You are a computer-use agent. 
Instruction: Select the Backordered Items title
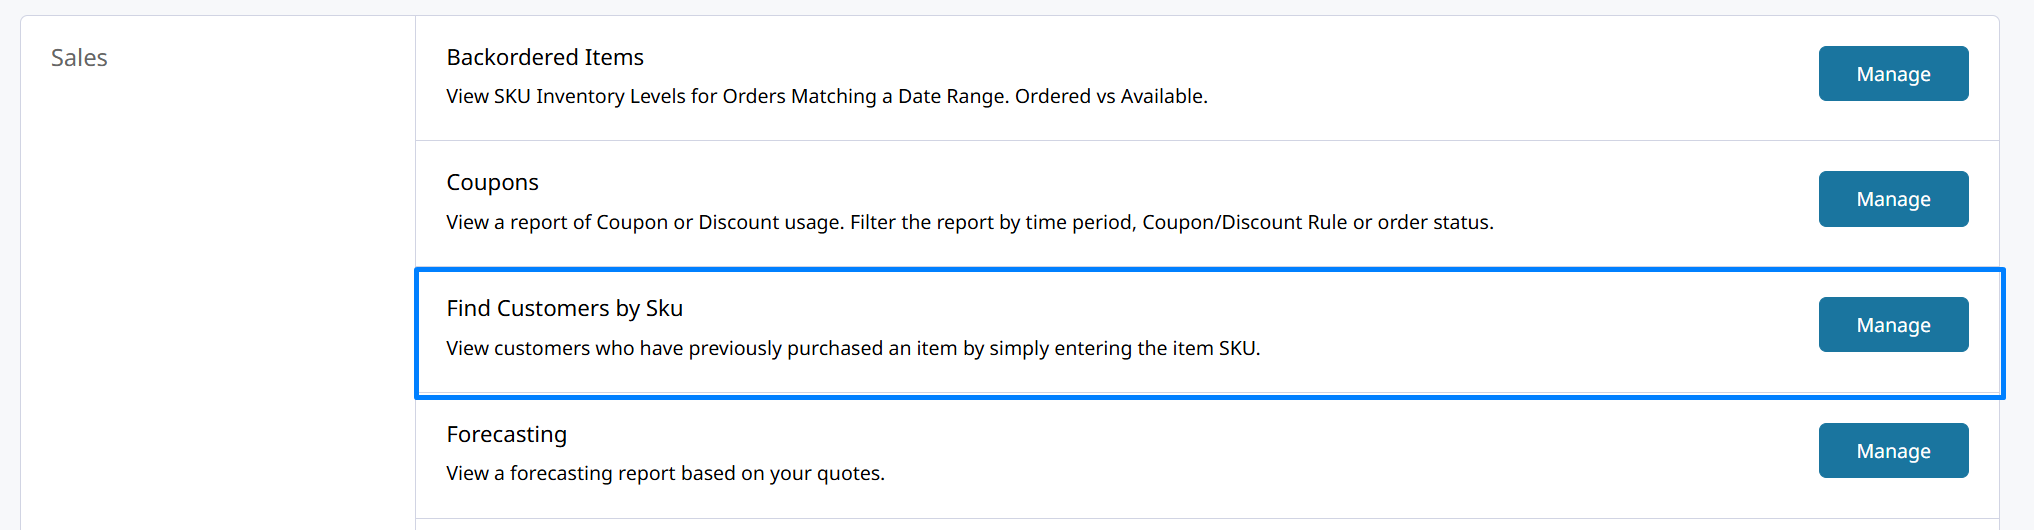(545, 57)
